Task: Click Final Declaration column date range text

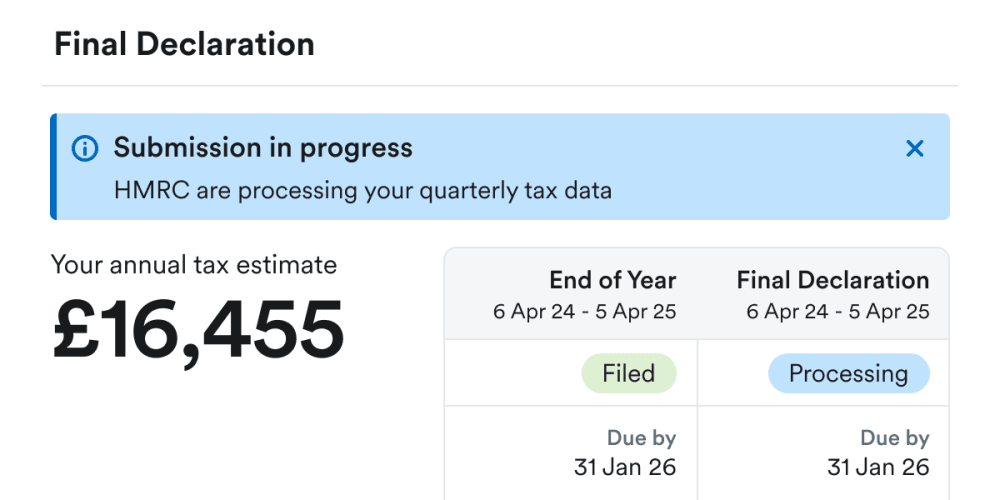Action: 837,311
